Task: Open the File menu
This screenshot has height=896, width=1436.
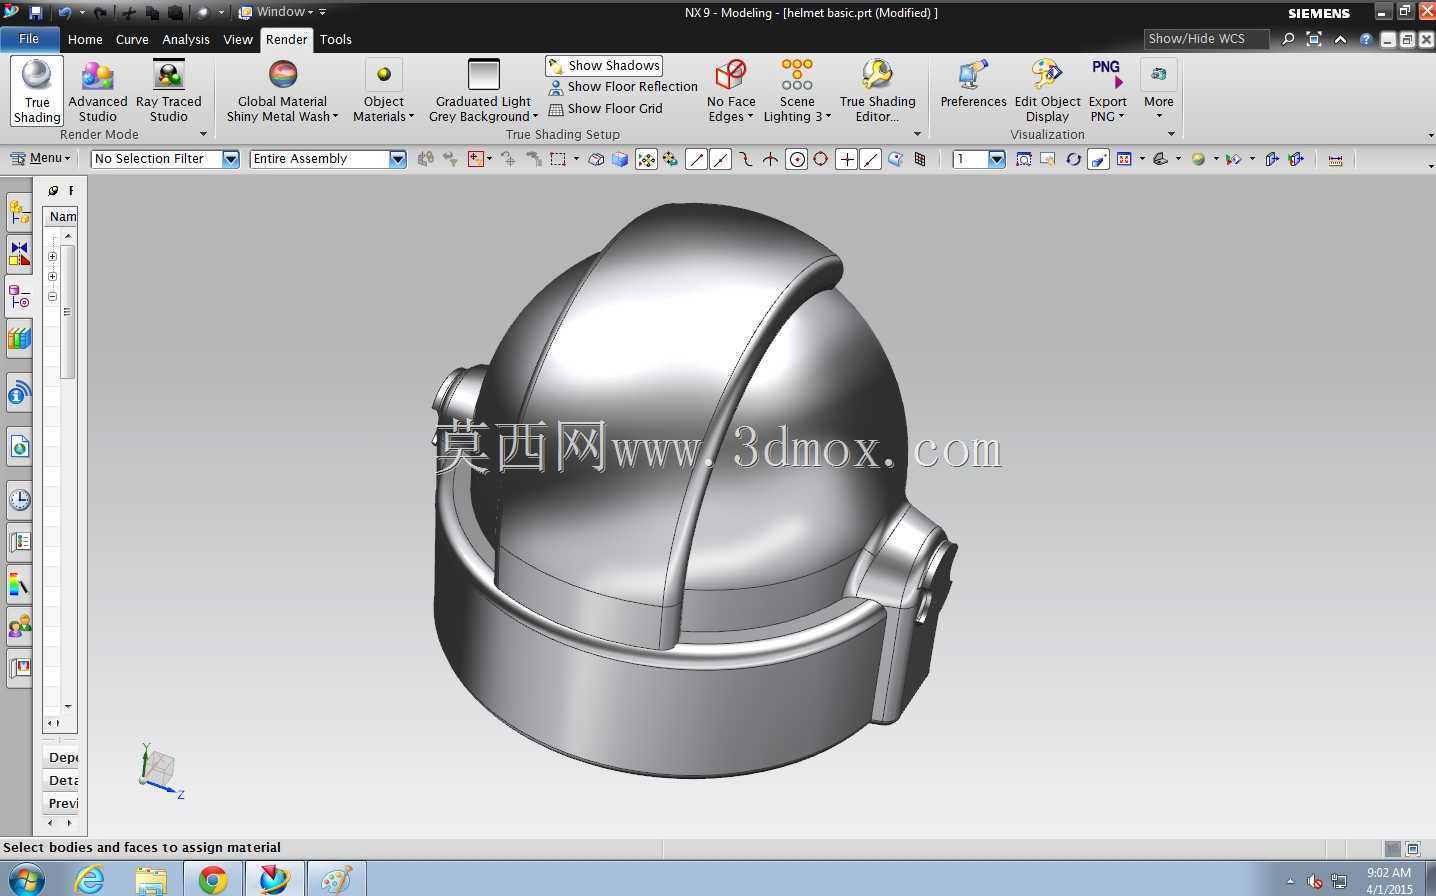Action: coord(29,39)
